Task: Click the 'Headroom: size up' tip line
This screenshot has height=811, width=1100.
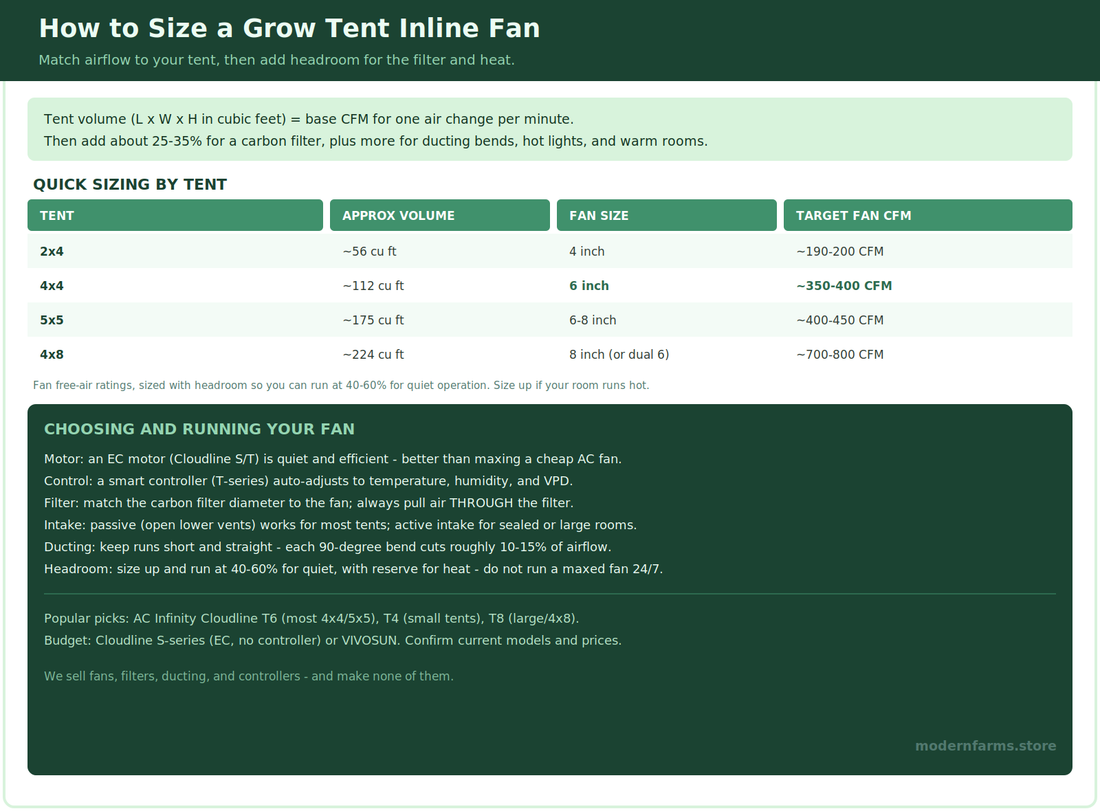Action: (353, 569)
